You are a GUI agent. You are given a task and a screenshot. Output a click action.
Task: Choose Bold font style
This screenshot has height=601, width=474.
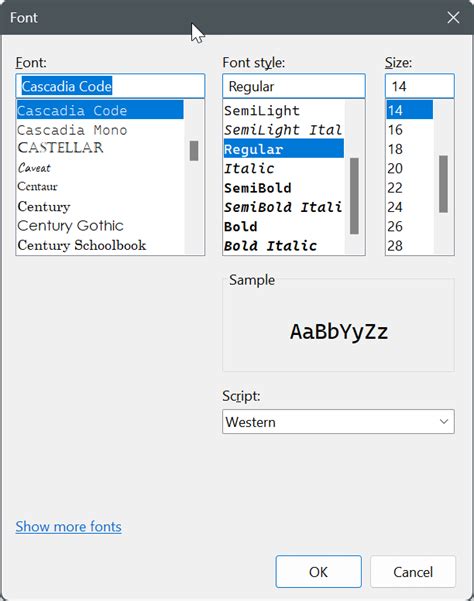pyautogui.click(x=284, y=226)
